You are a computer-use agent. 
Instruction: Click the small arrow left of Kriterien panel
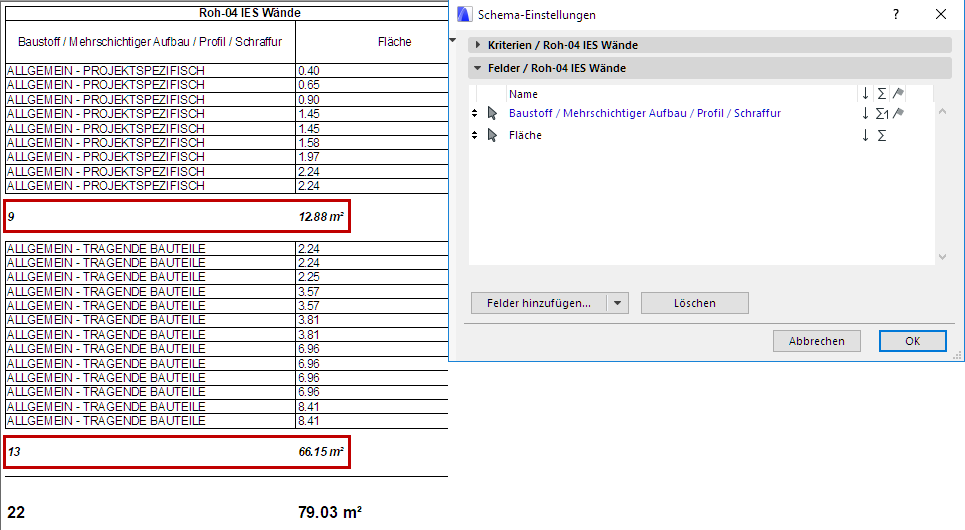coord(453,41)
